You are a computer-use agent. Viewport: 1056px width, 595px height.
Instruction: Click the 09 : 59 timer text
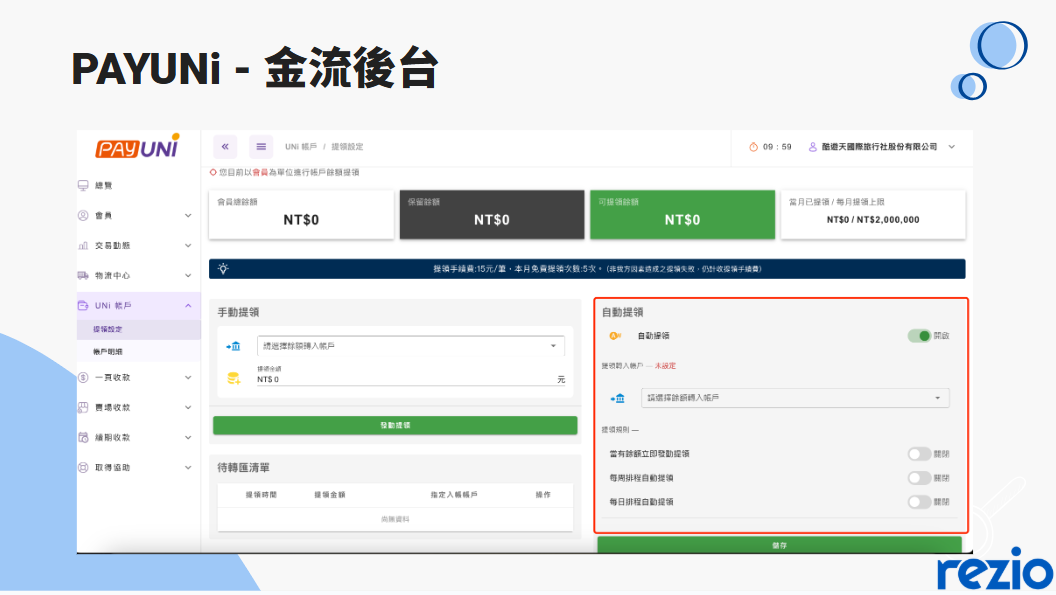pos(777,147)
